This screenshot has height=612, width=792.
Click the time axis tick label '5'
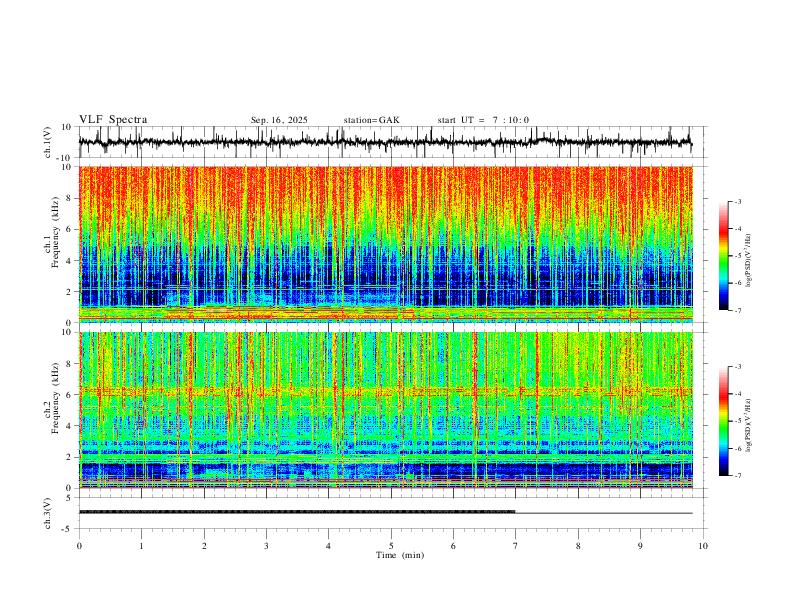(391, 546)
